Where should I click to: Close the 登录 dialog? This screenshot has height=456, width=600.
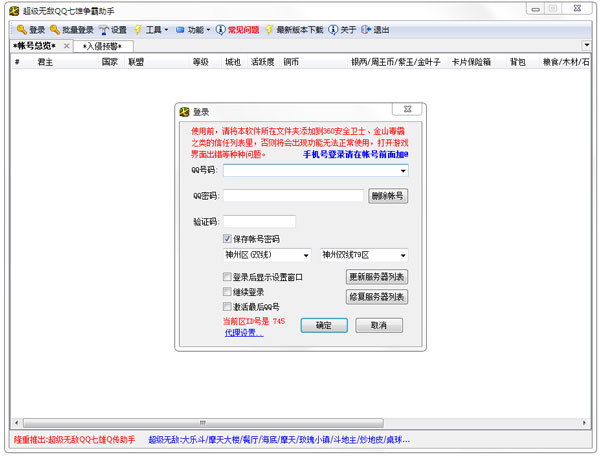pos(408,109)
